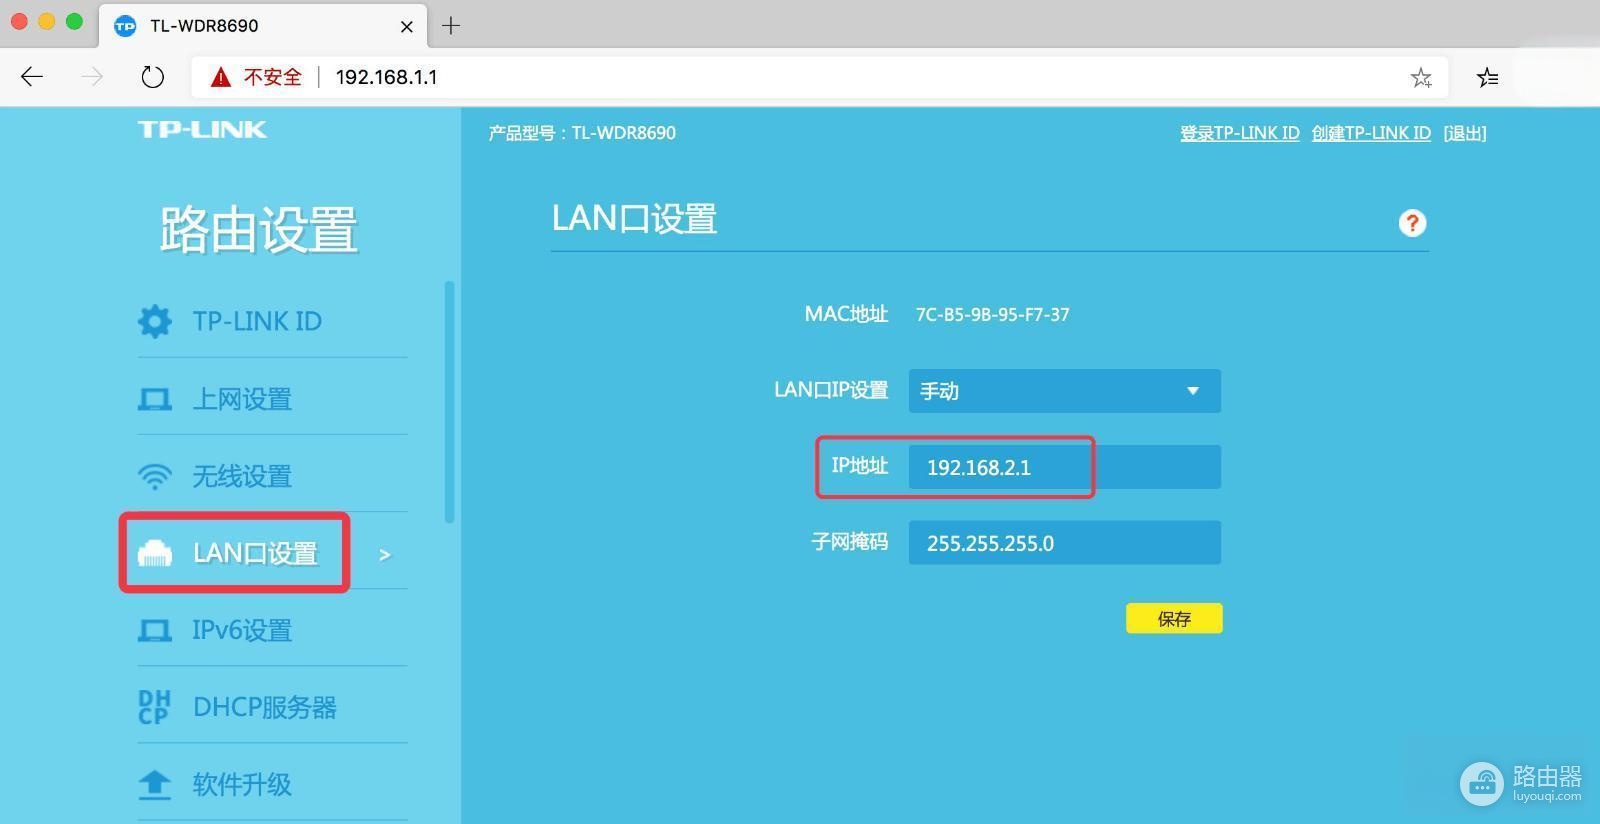This screenshot has width=1600, height=824.
Task: Open a new browser tab
Action: [x=451, y=25]
